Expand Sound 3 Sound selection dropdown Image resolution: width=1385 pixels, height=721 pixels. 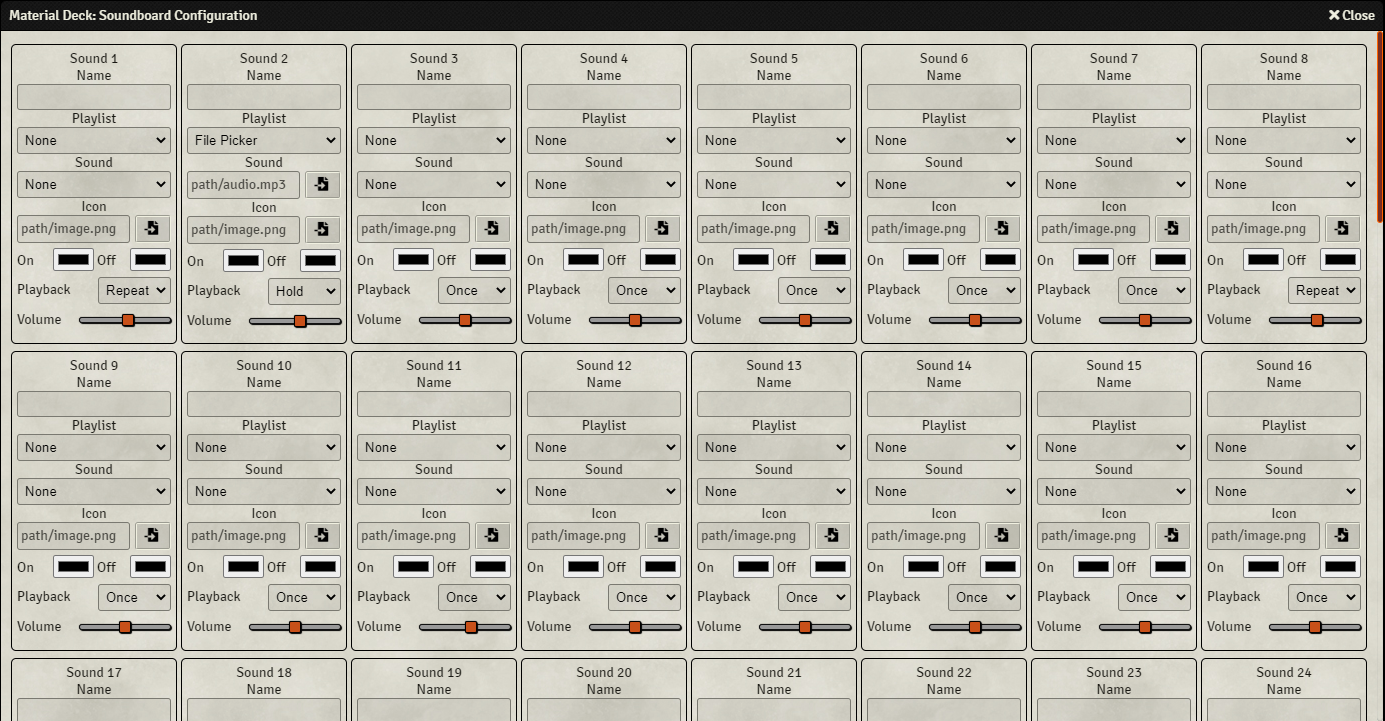pos(434,185)
